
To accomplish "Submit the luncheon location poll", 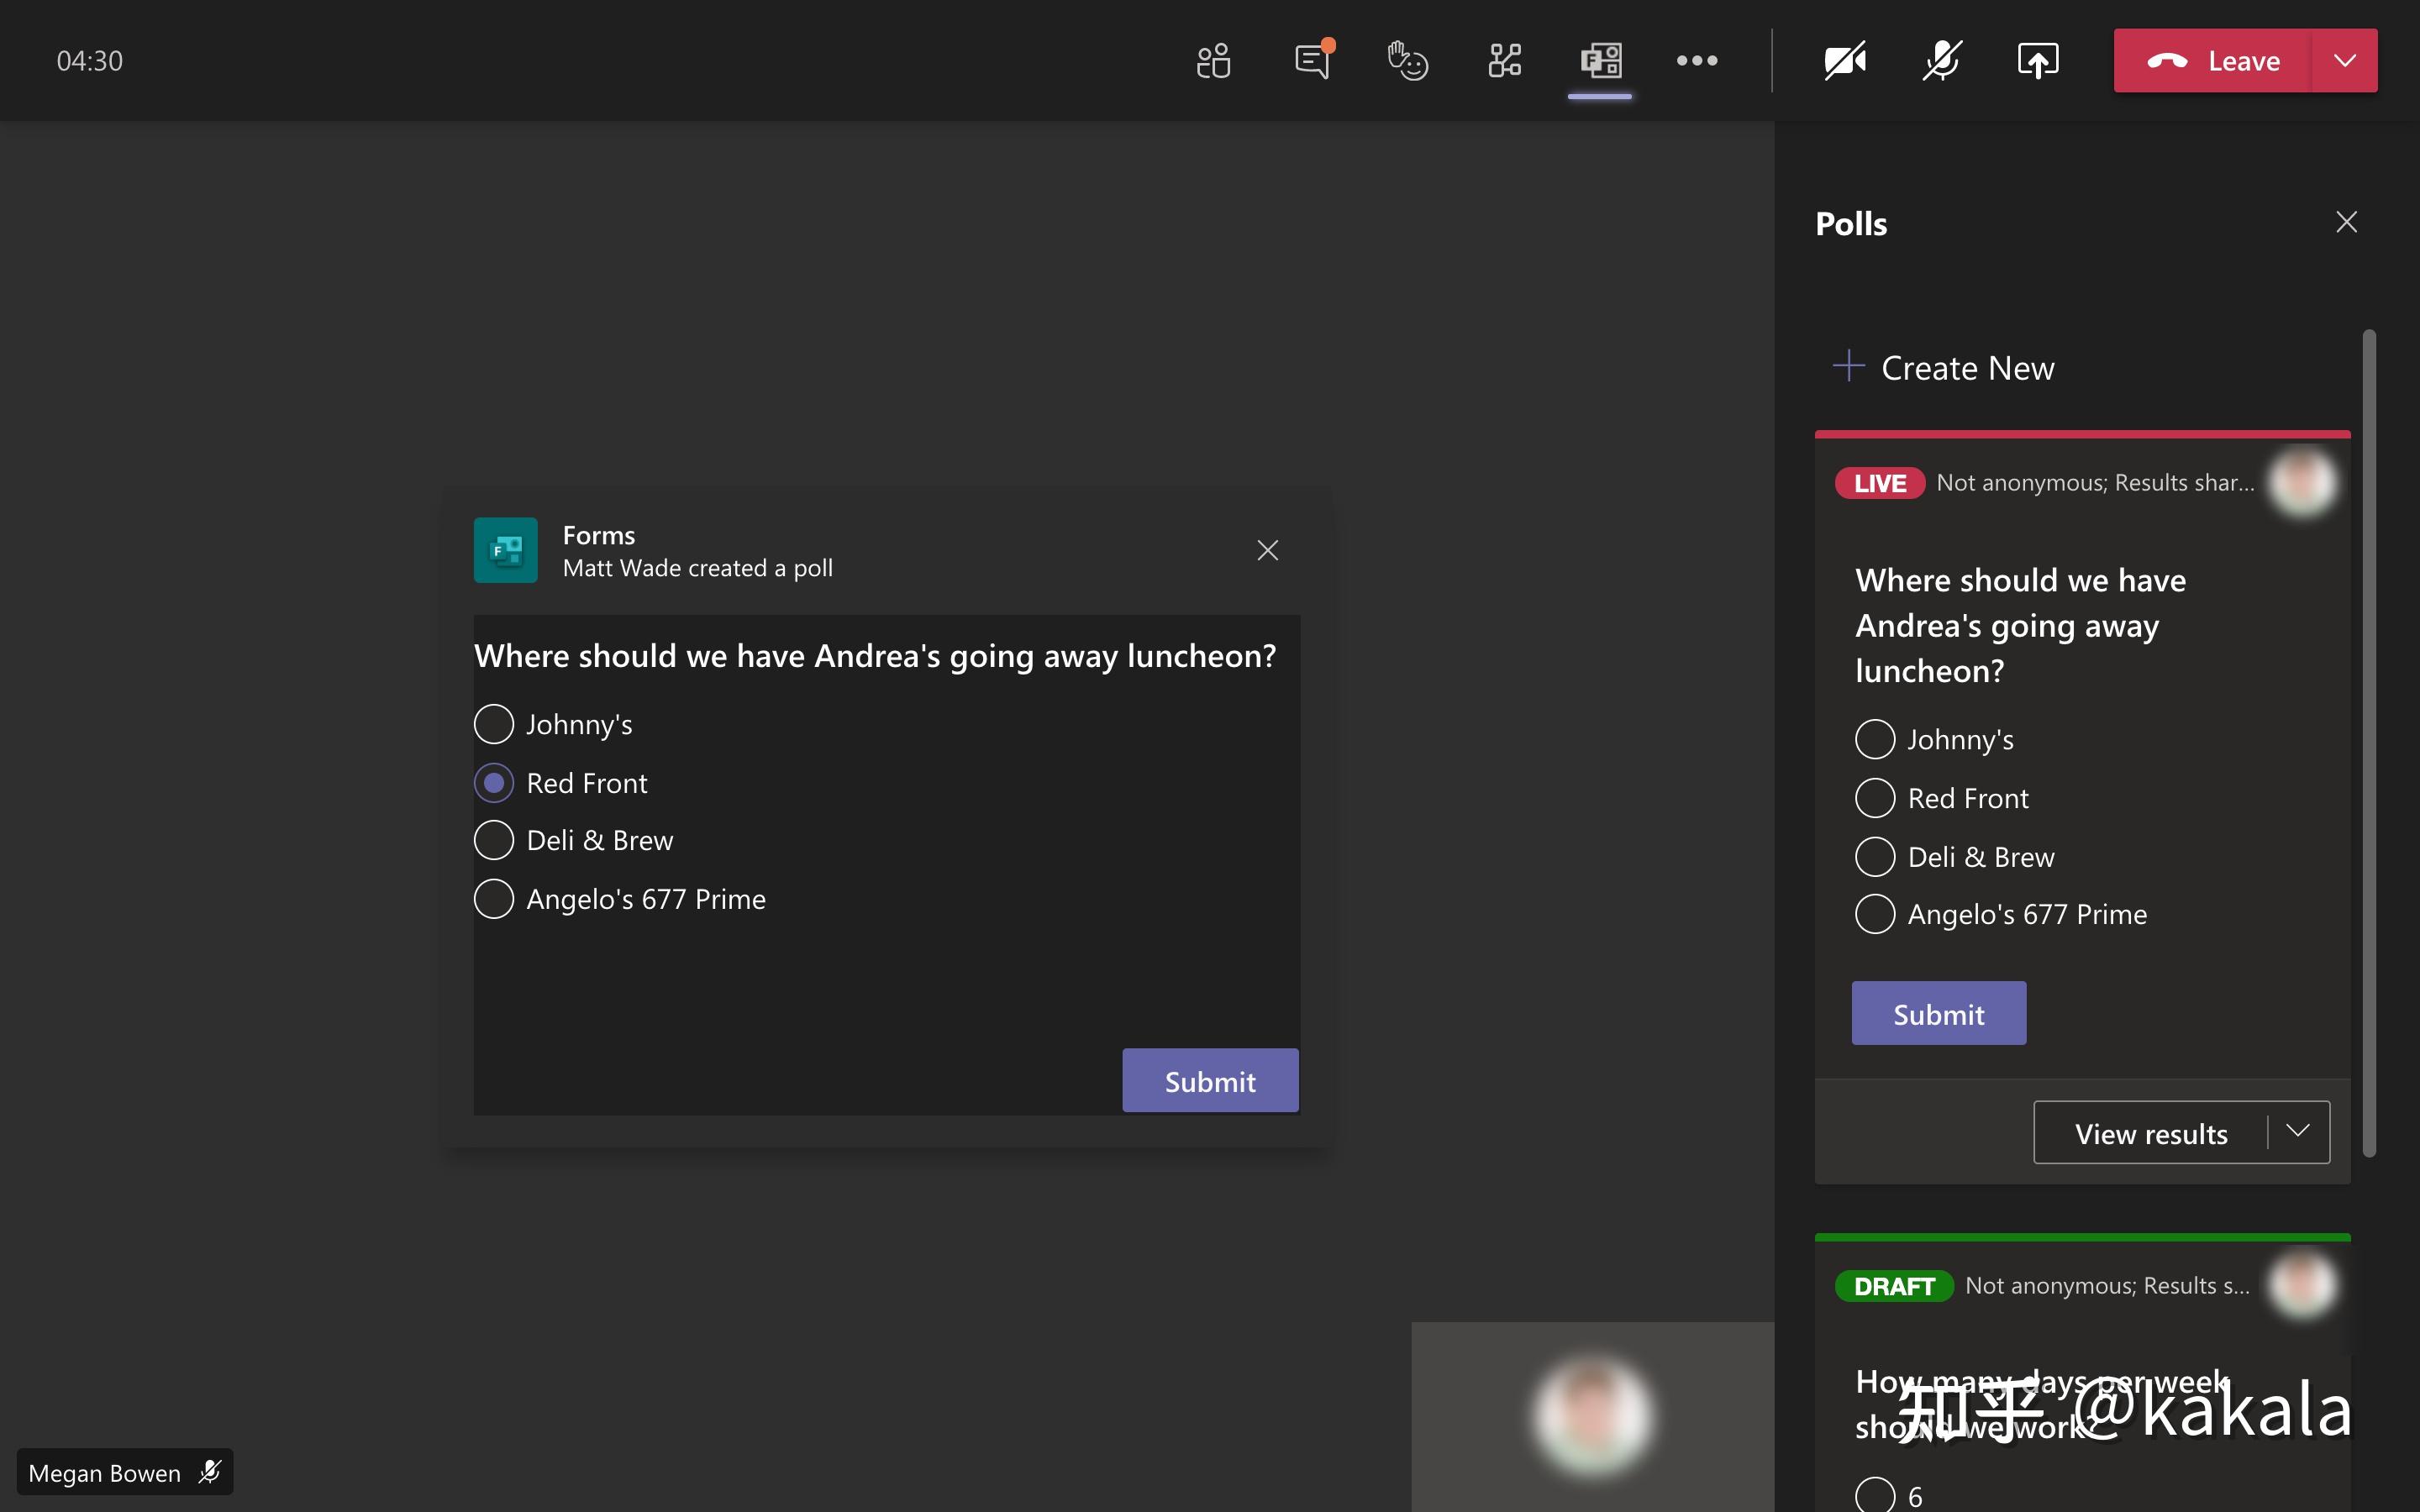I will click(1211, 1080).
